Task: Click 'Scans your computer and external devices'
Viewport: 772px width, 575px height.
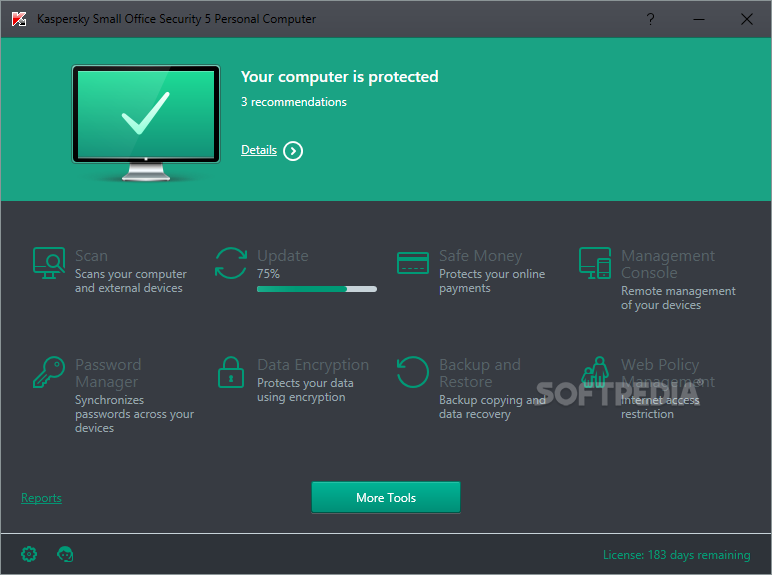Action: (130, 281)
